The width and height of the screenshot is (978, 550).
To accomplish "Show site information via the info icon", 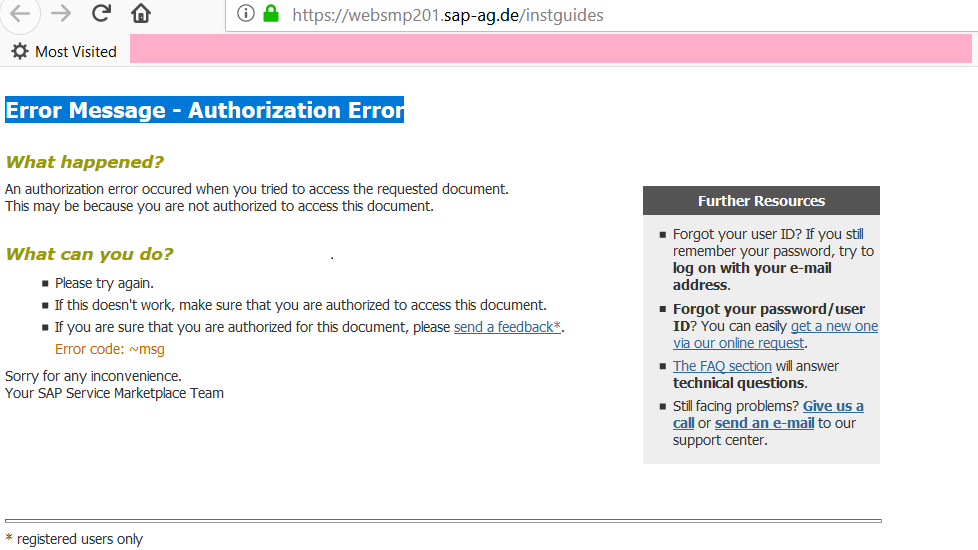I will (246, 13).
